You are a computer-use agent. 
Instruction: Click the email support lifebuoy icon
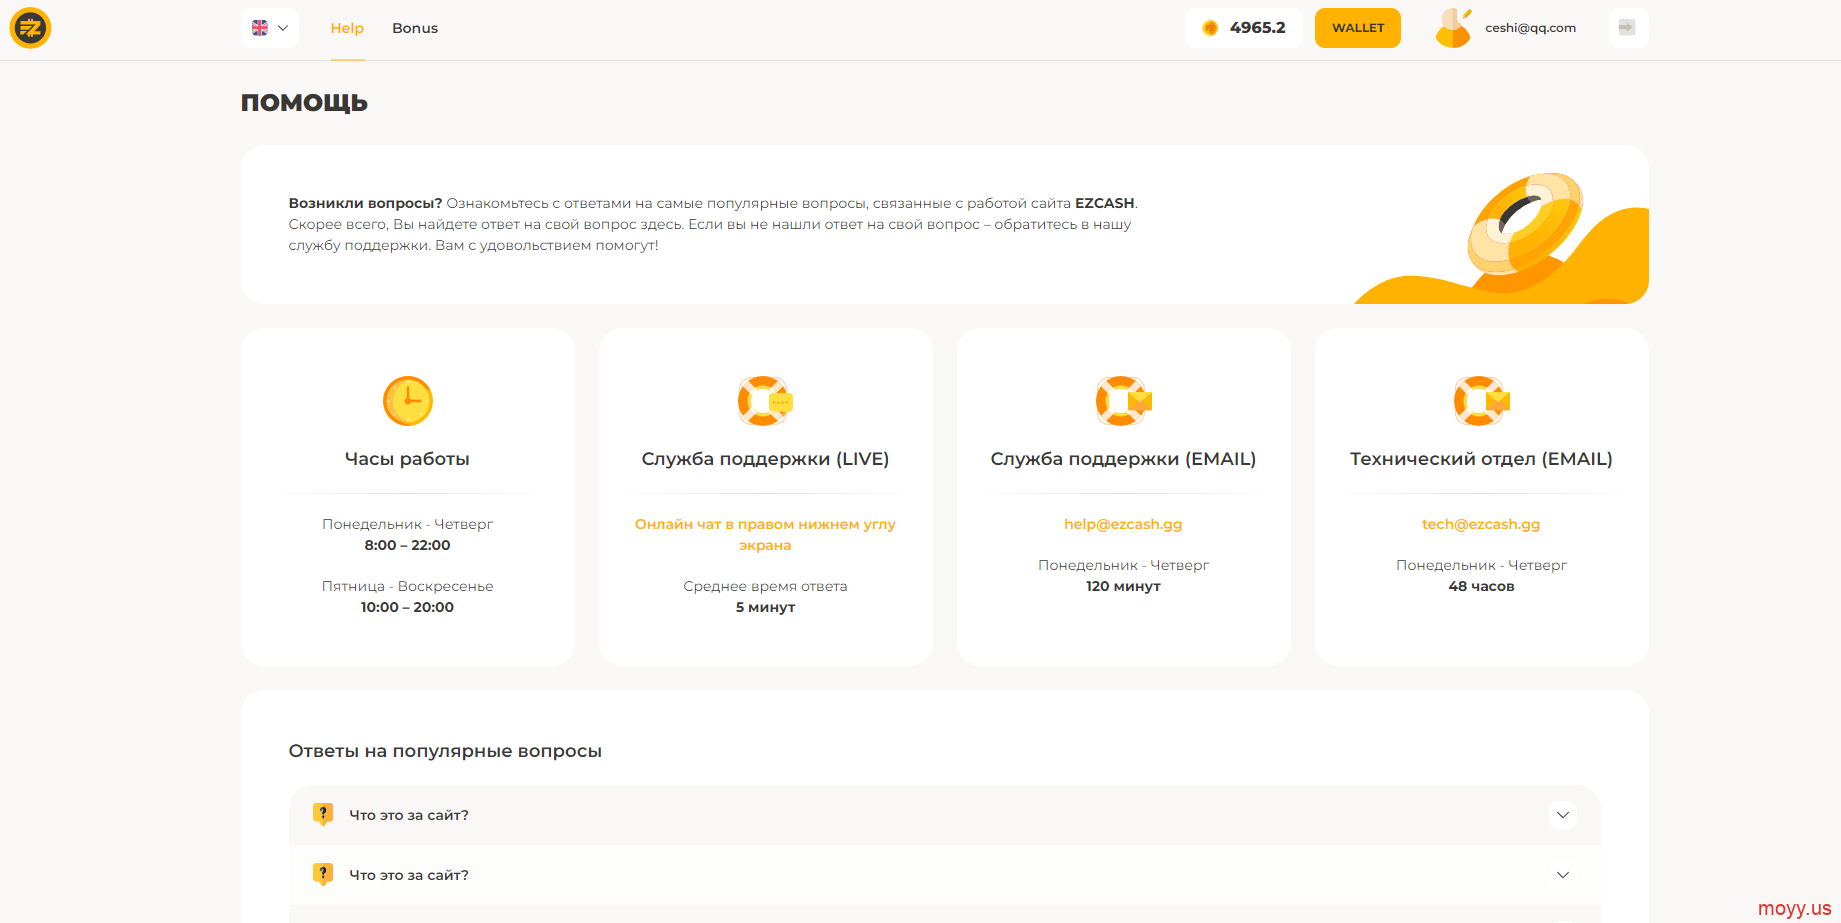(x=1123, y=401)
